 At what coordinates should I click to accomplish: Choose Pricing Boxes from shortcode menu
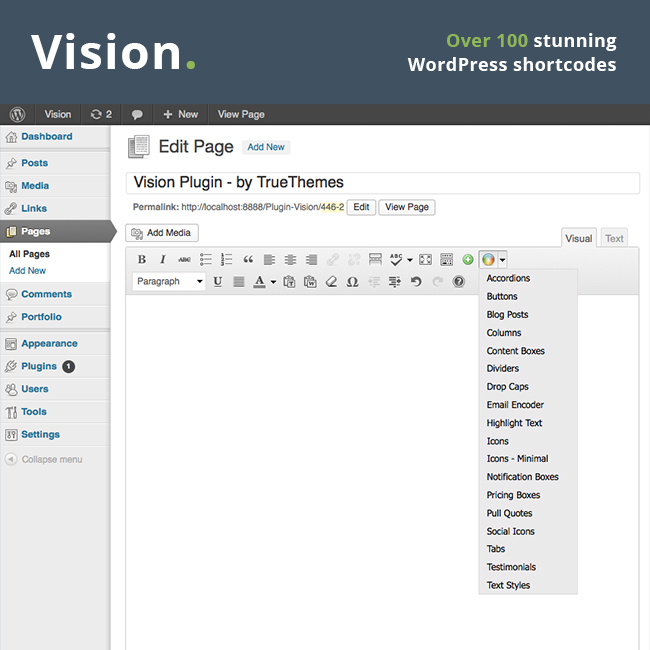click(x=513, y=495)
